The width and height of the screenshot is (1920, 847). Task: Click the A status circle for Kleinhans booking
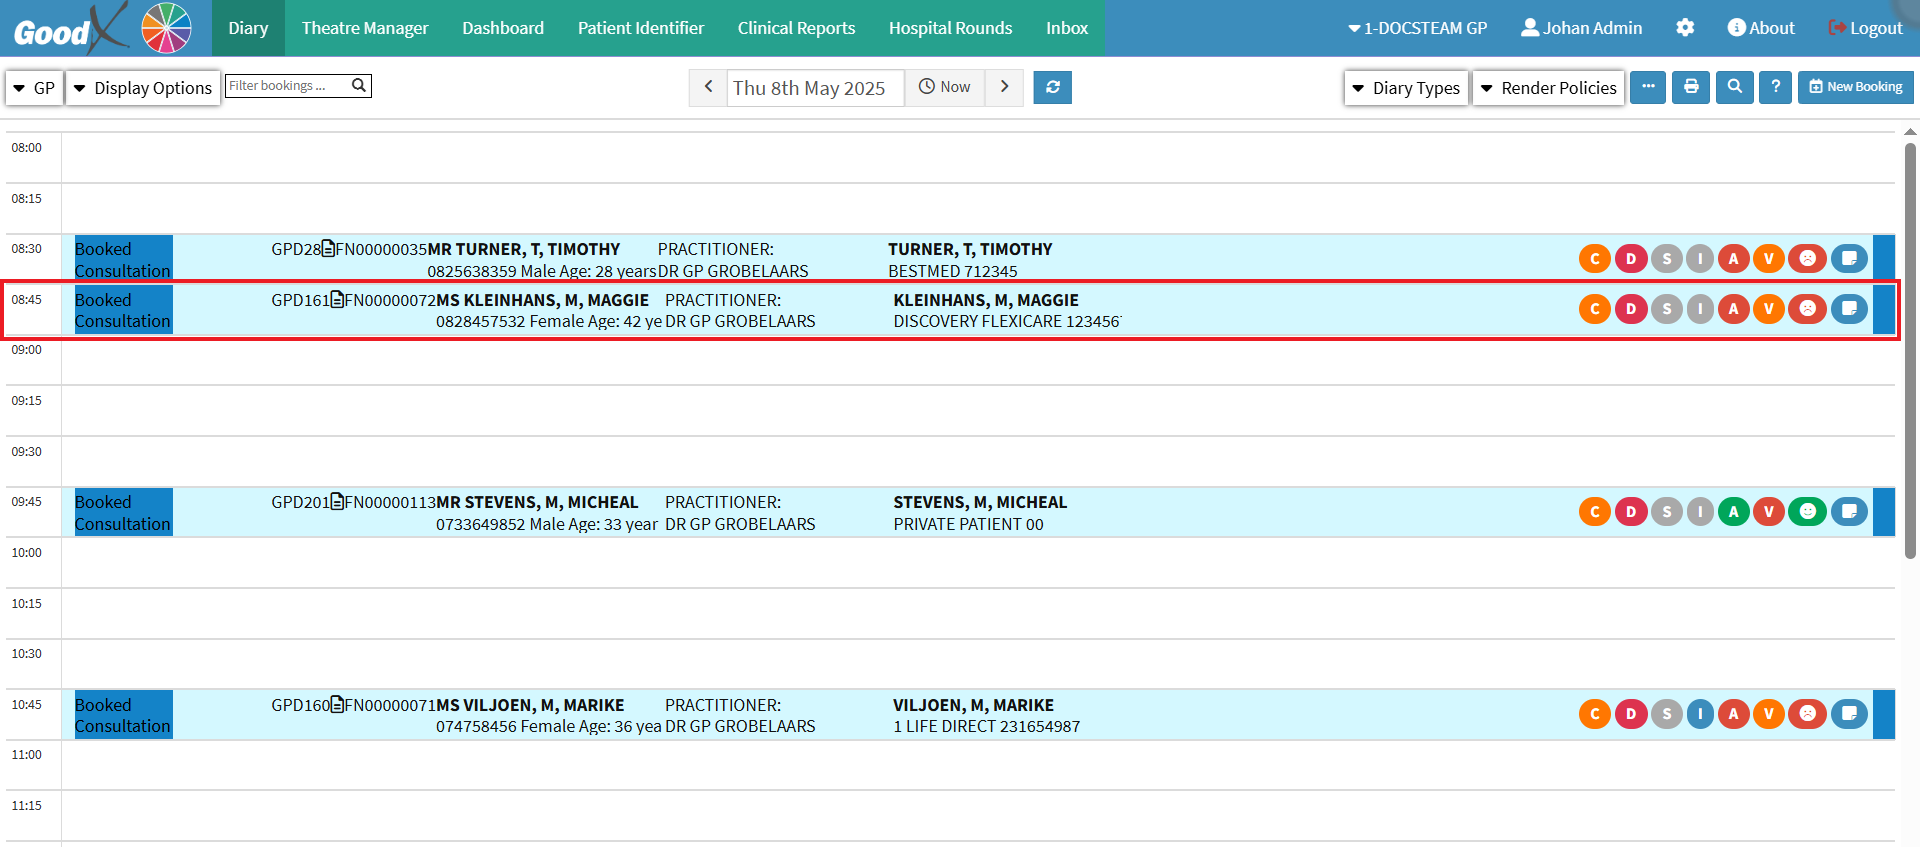pyautogui.click(x=1733, y=309)
